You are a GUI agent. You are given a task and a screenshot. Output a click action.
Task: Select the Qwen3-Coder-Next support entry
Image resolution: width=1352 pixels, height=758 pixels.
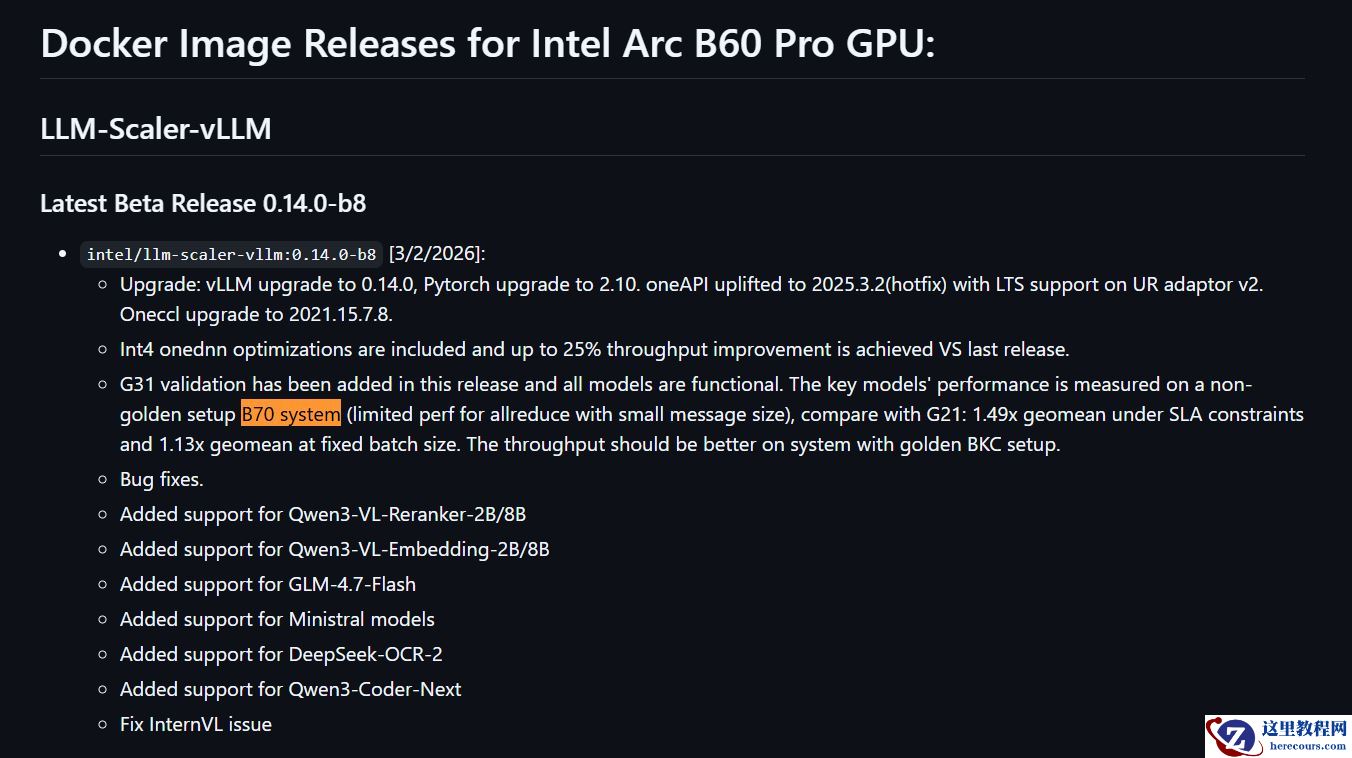pos(290,689)
